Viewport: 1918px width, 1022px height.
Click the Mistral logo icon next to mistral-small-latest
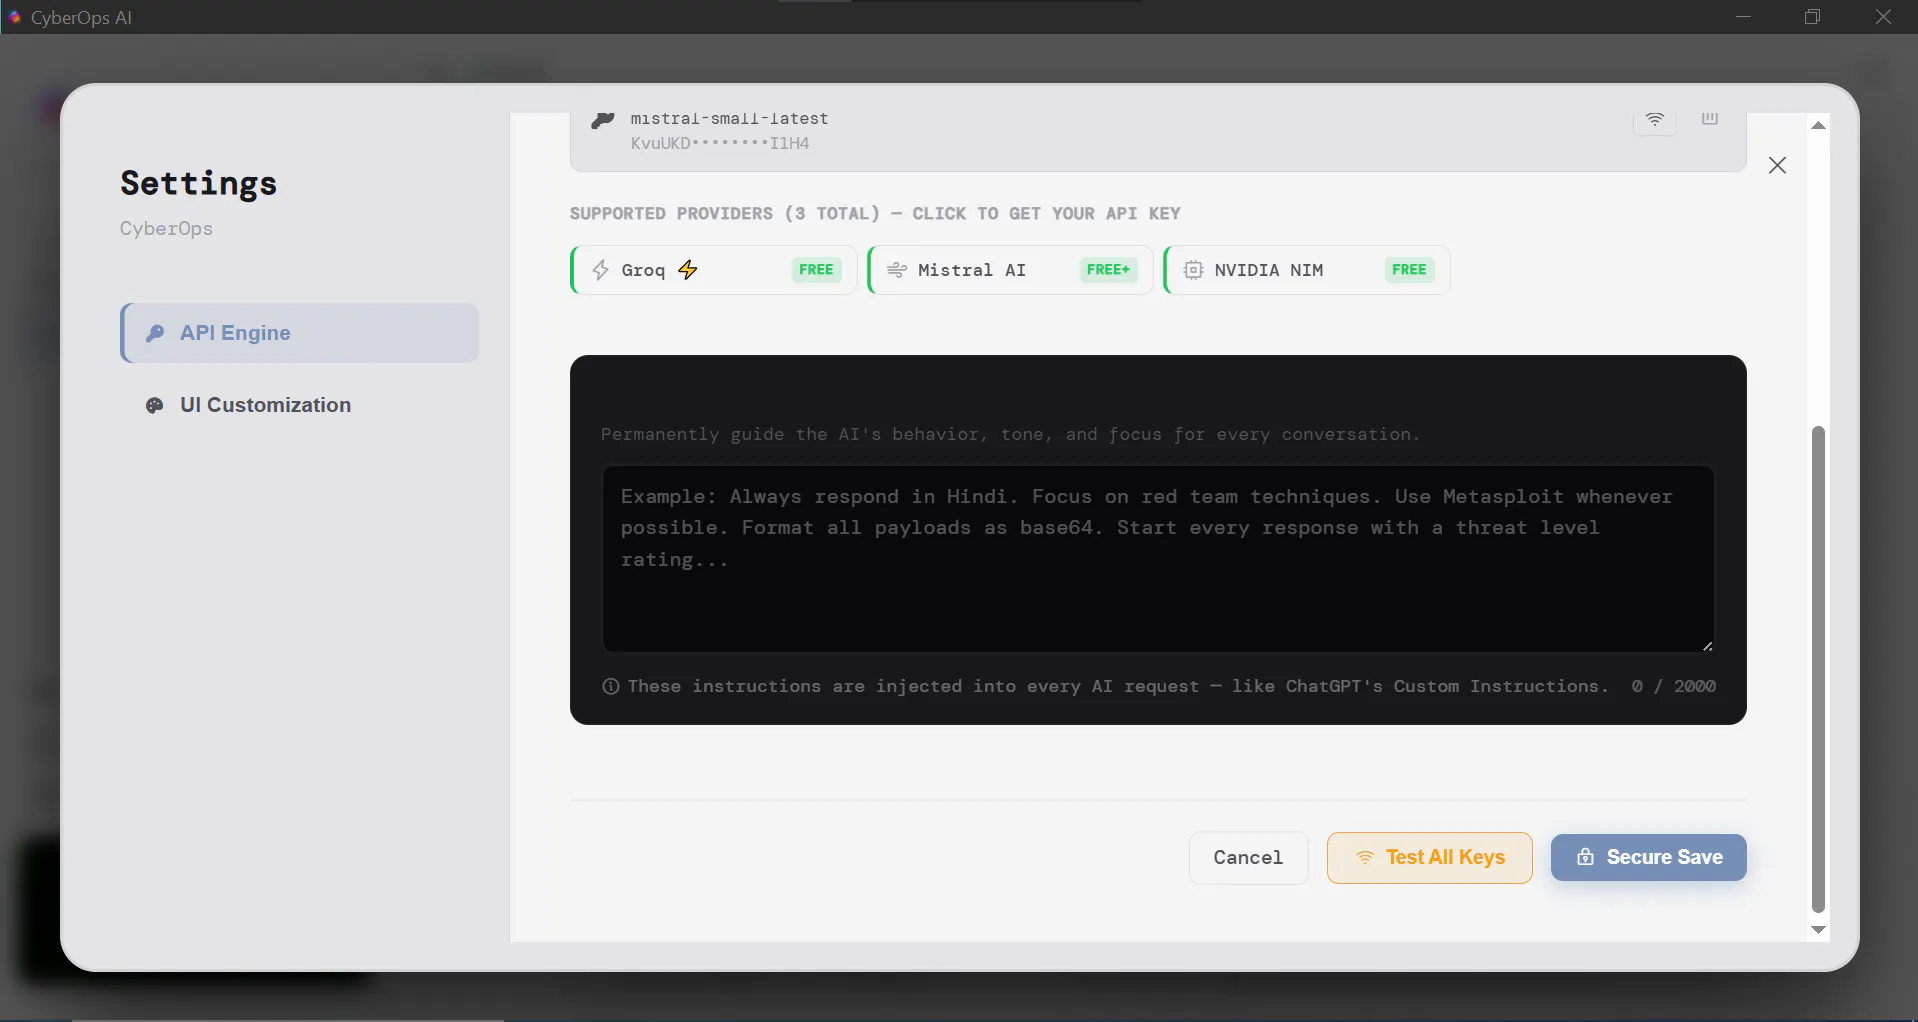point(602,121)
